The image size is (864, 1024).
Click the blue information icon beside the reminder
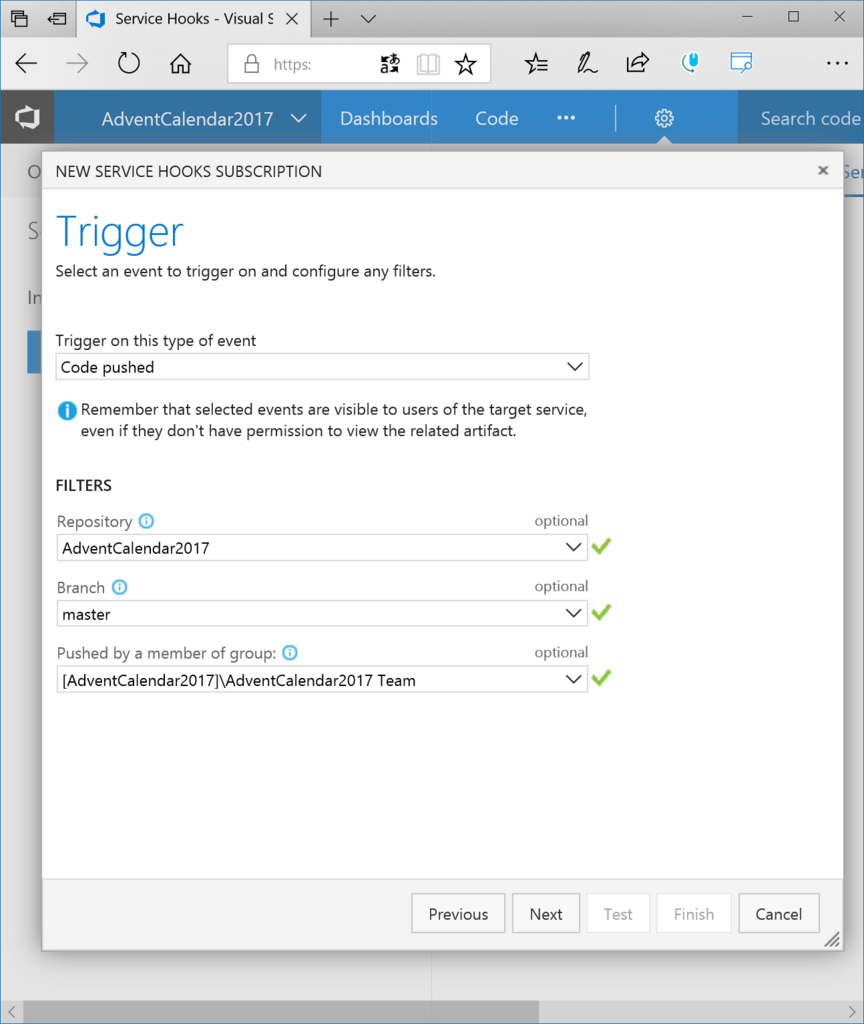(x=67, y=411)
